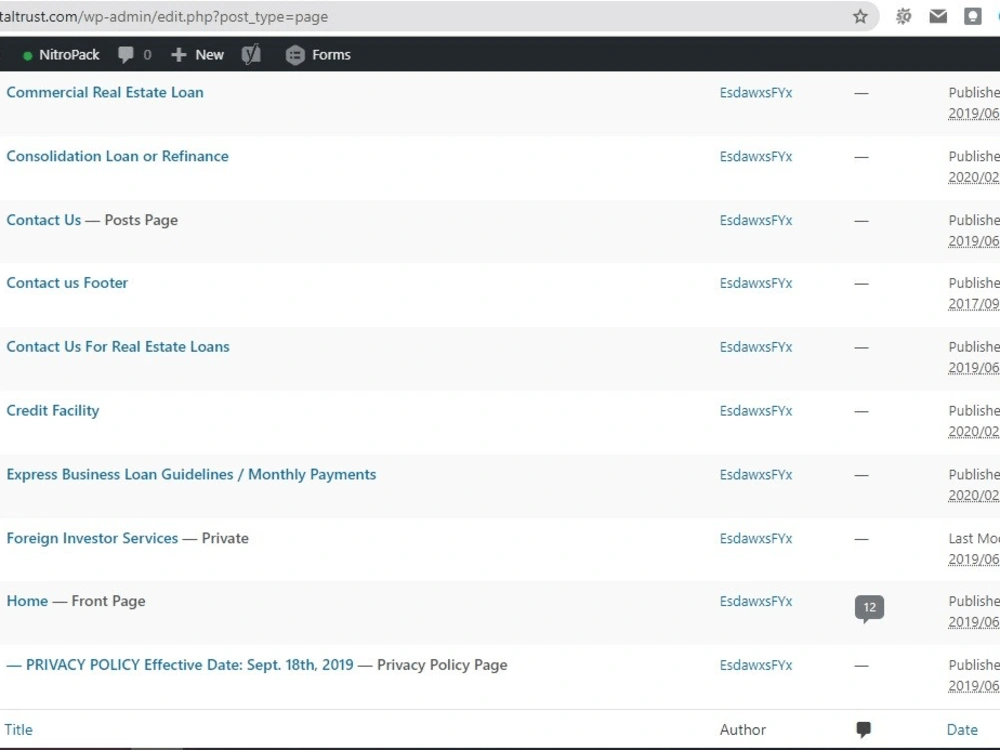The width and height of the screenshot is (1000, 750).
Task: Click the EsdawxsFYx author in Contact Us Posts Page row
Action: coord(756,220)
